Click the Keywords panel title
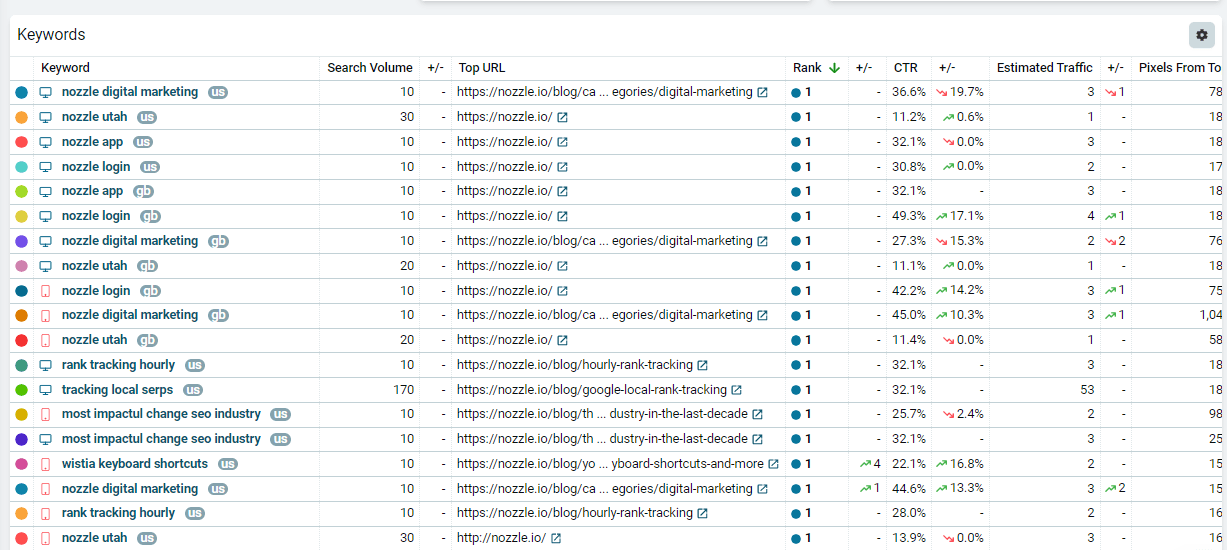The image size is (1227, 550). (x=51, y=35)
